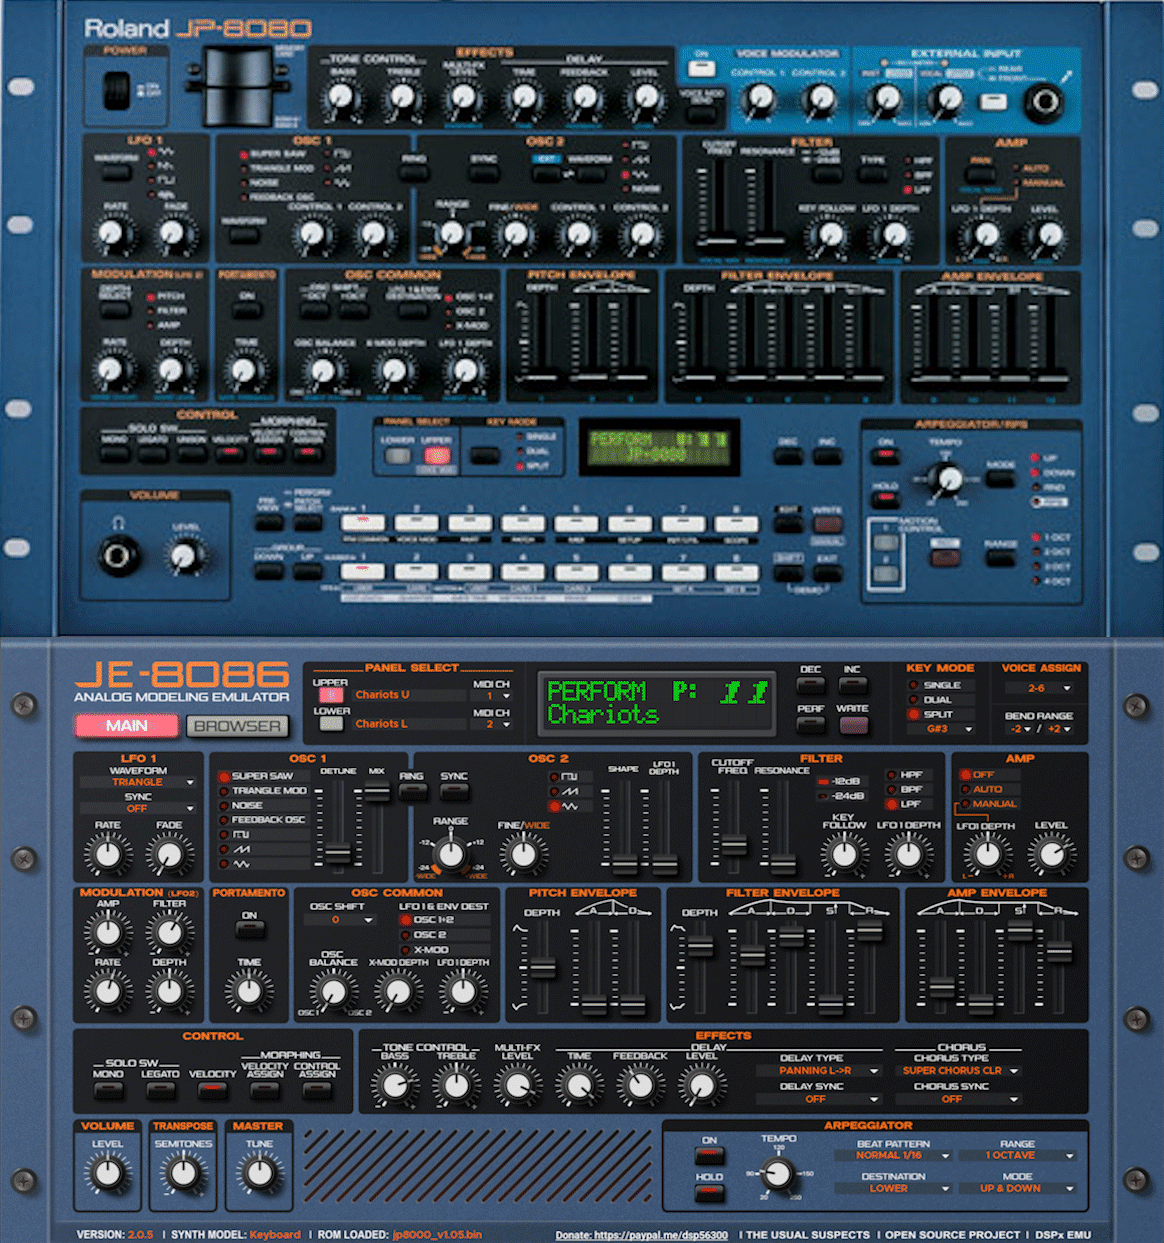Open the LFO 1 Sync dropdown

tap(138, 808)
